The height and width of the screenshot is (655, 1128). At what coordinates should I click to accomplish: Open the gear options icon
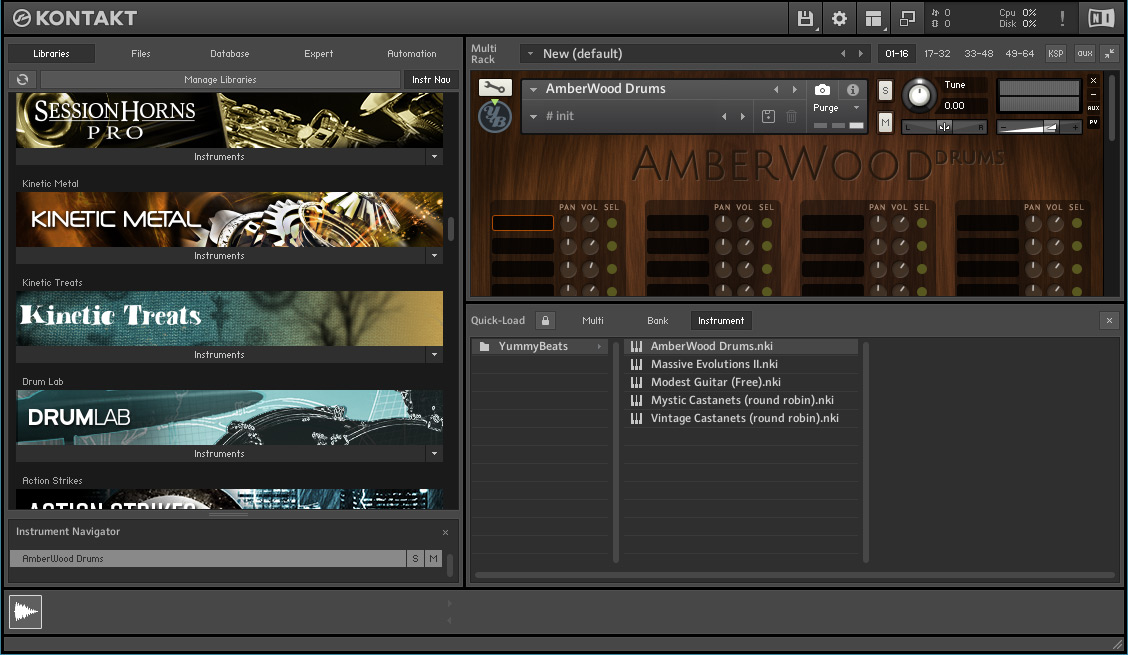[x=839, y=18]
